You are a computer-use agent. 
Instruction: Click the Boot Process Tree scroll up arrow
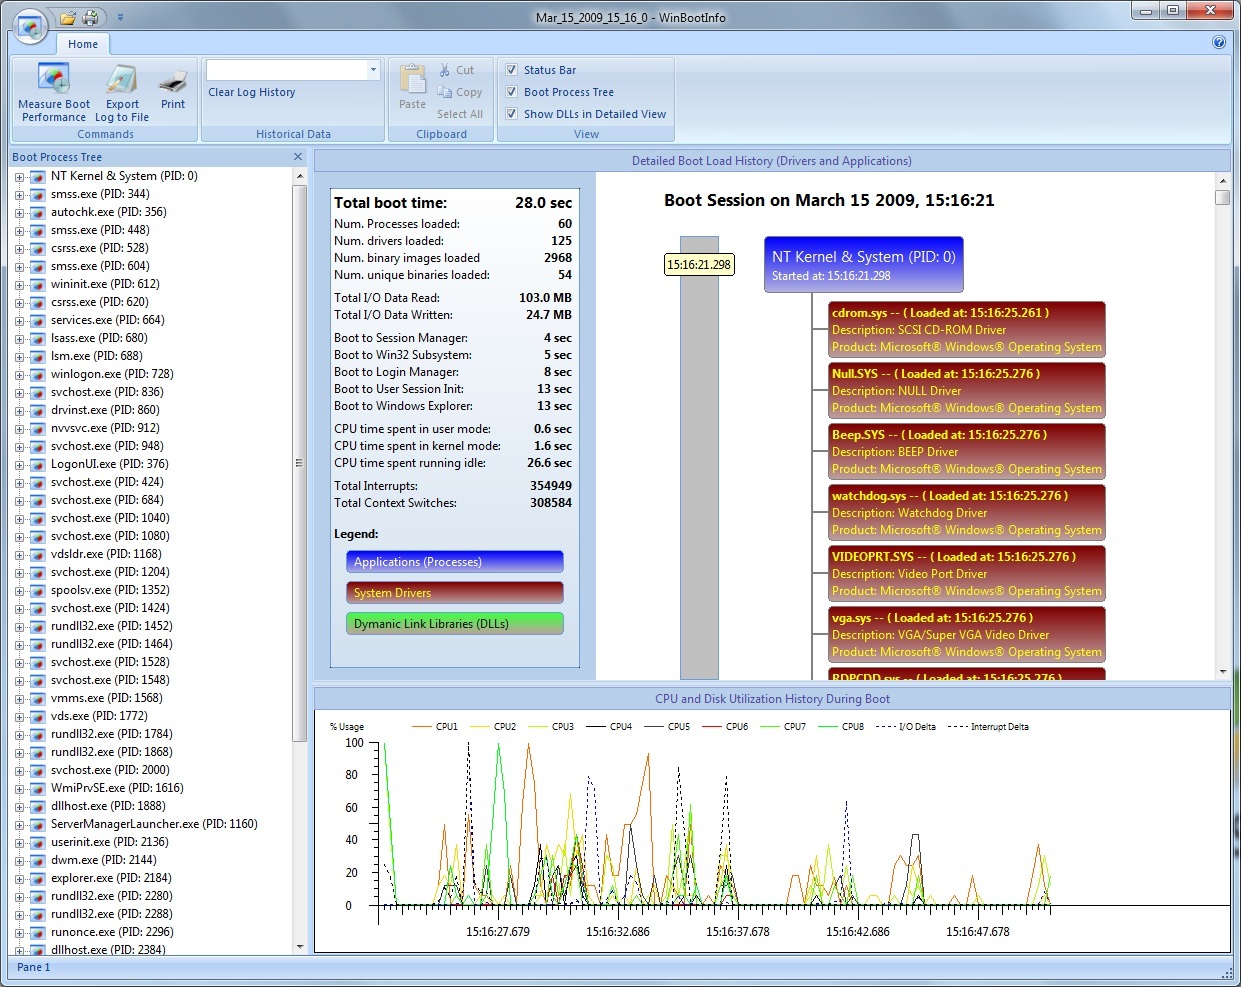pos(300,176)
